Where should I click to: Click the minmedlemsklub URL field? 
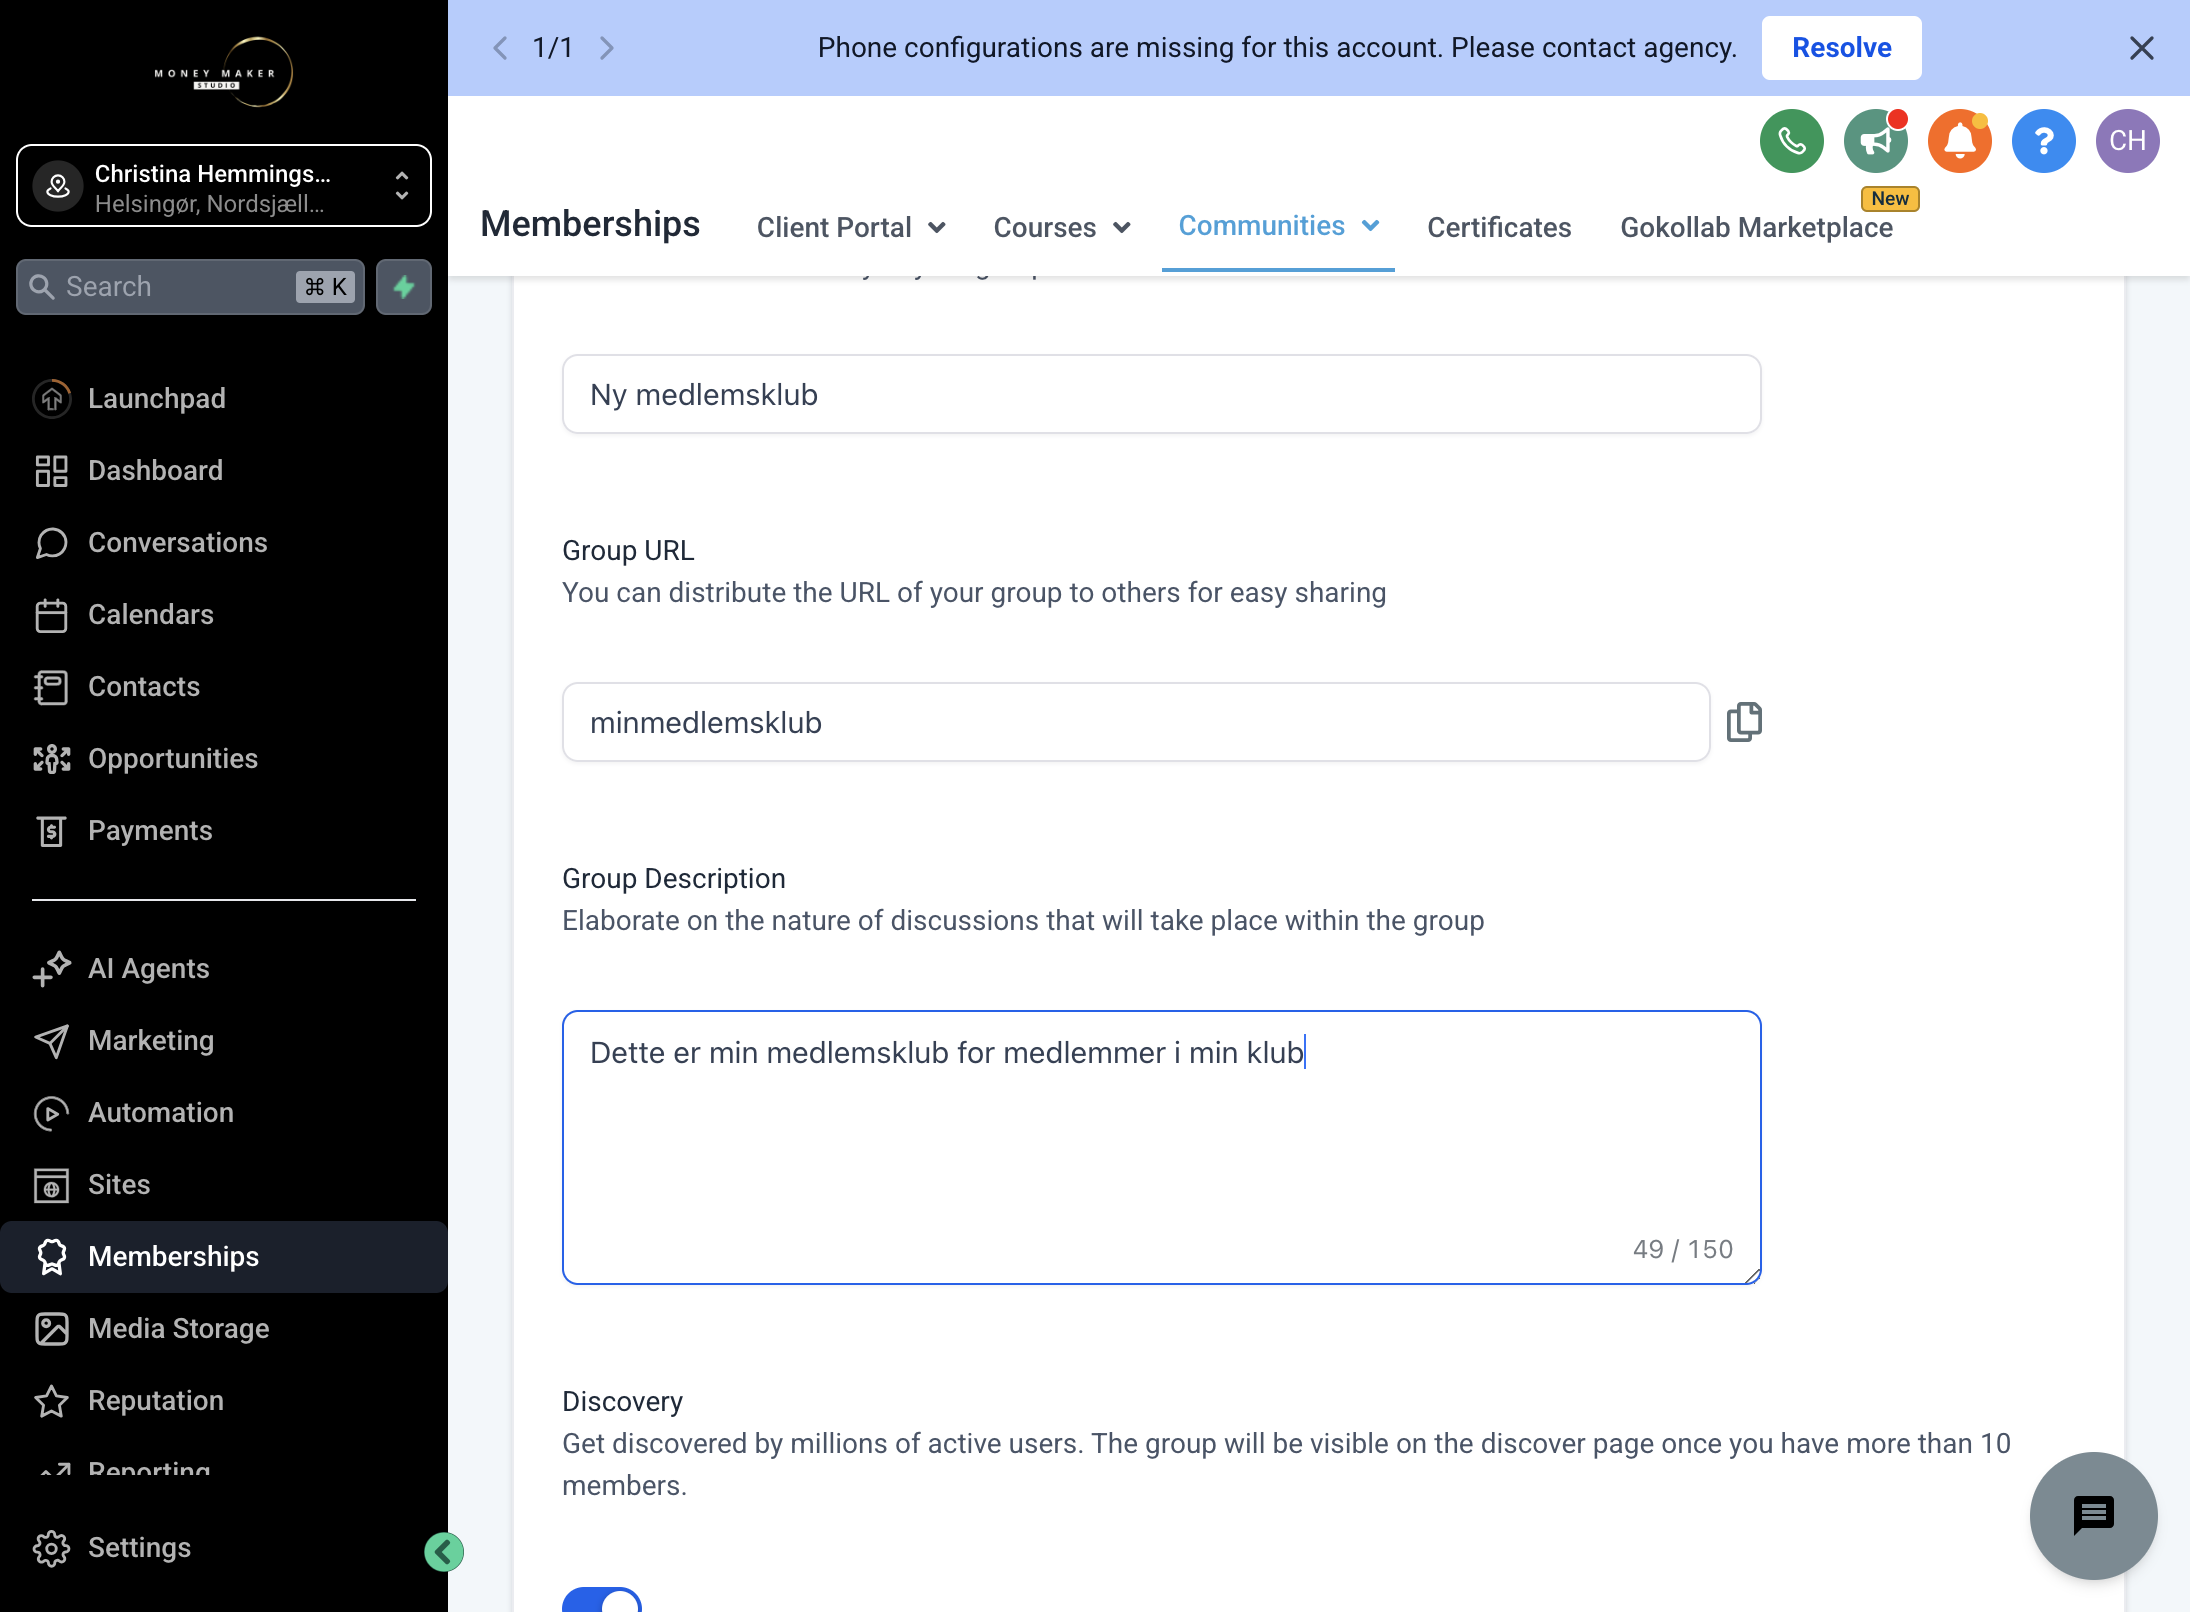(1136, 722)
